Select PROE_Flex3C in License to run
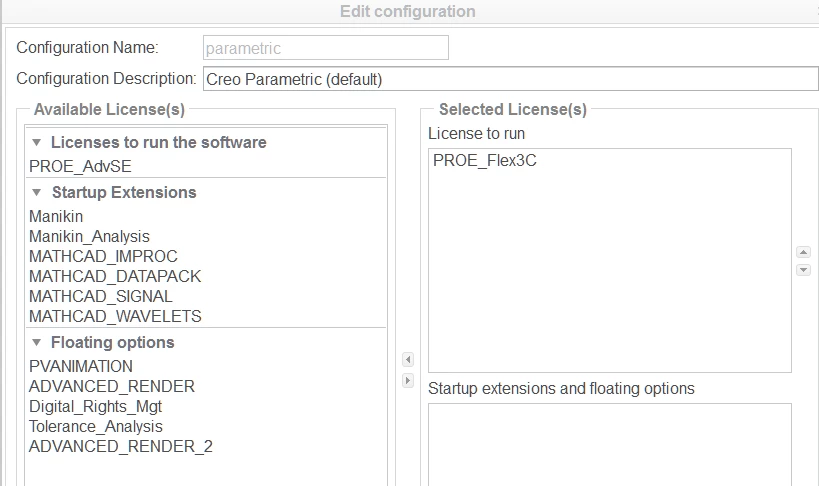The width and height of the screenshot is (819, 486). (485, 160)
